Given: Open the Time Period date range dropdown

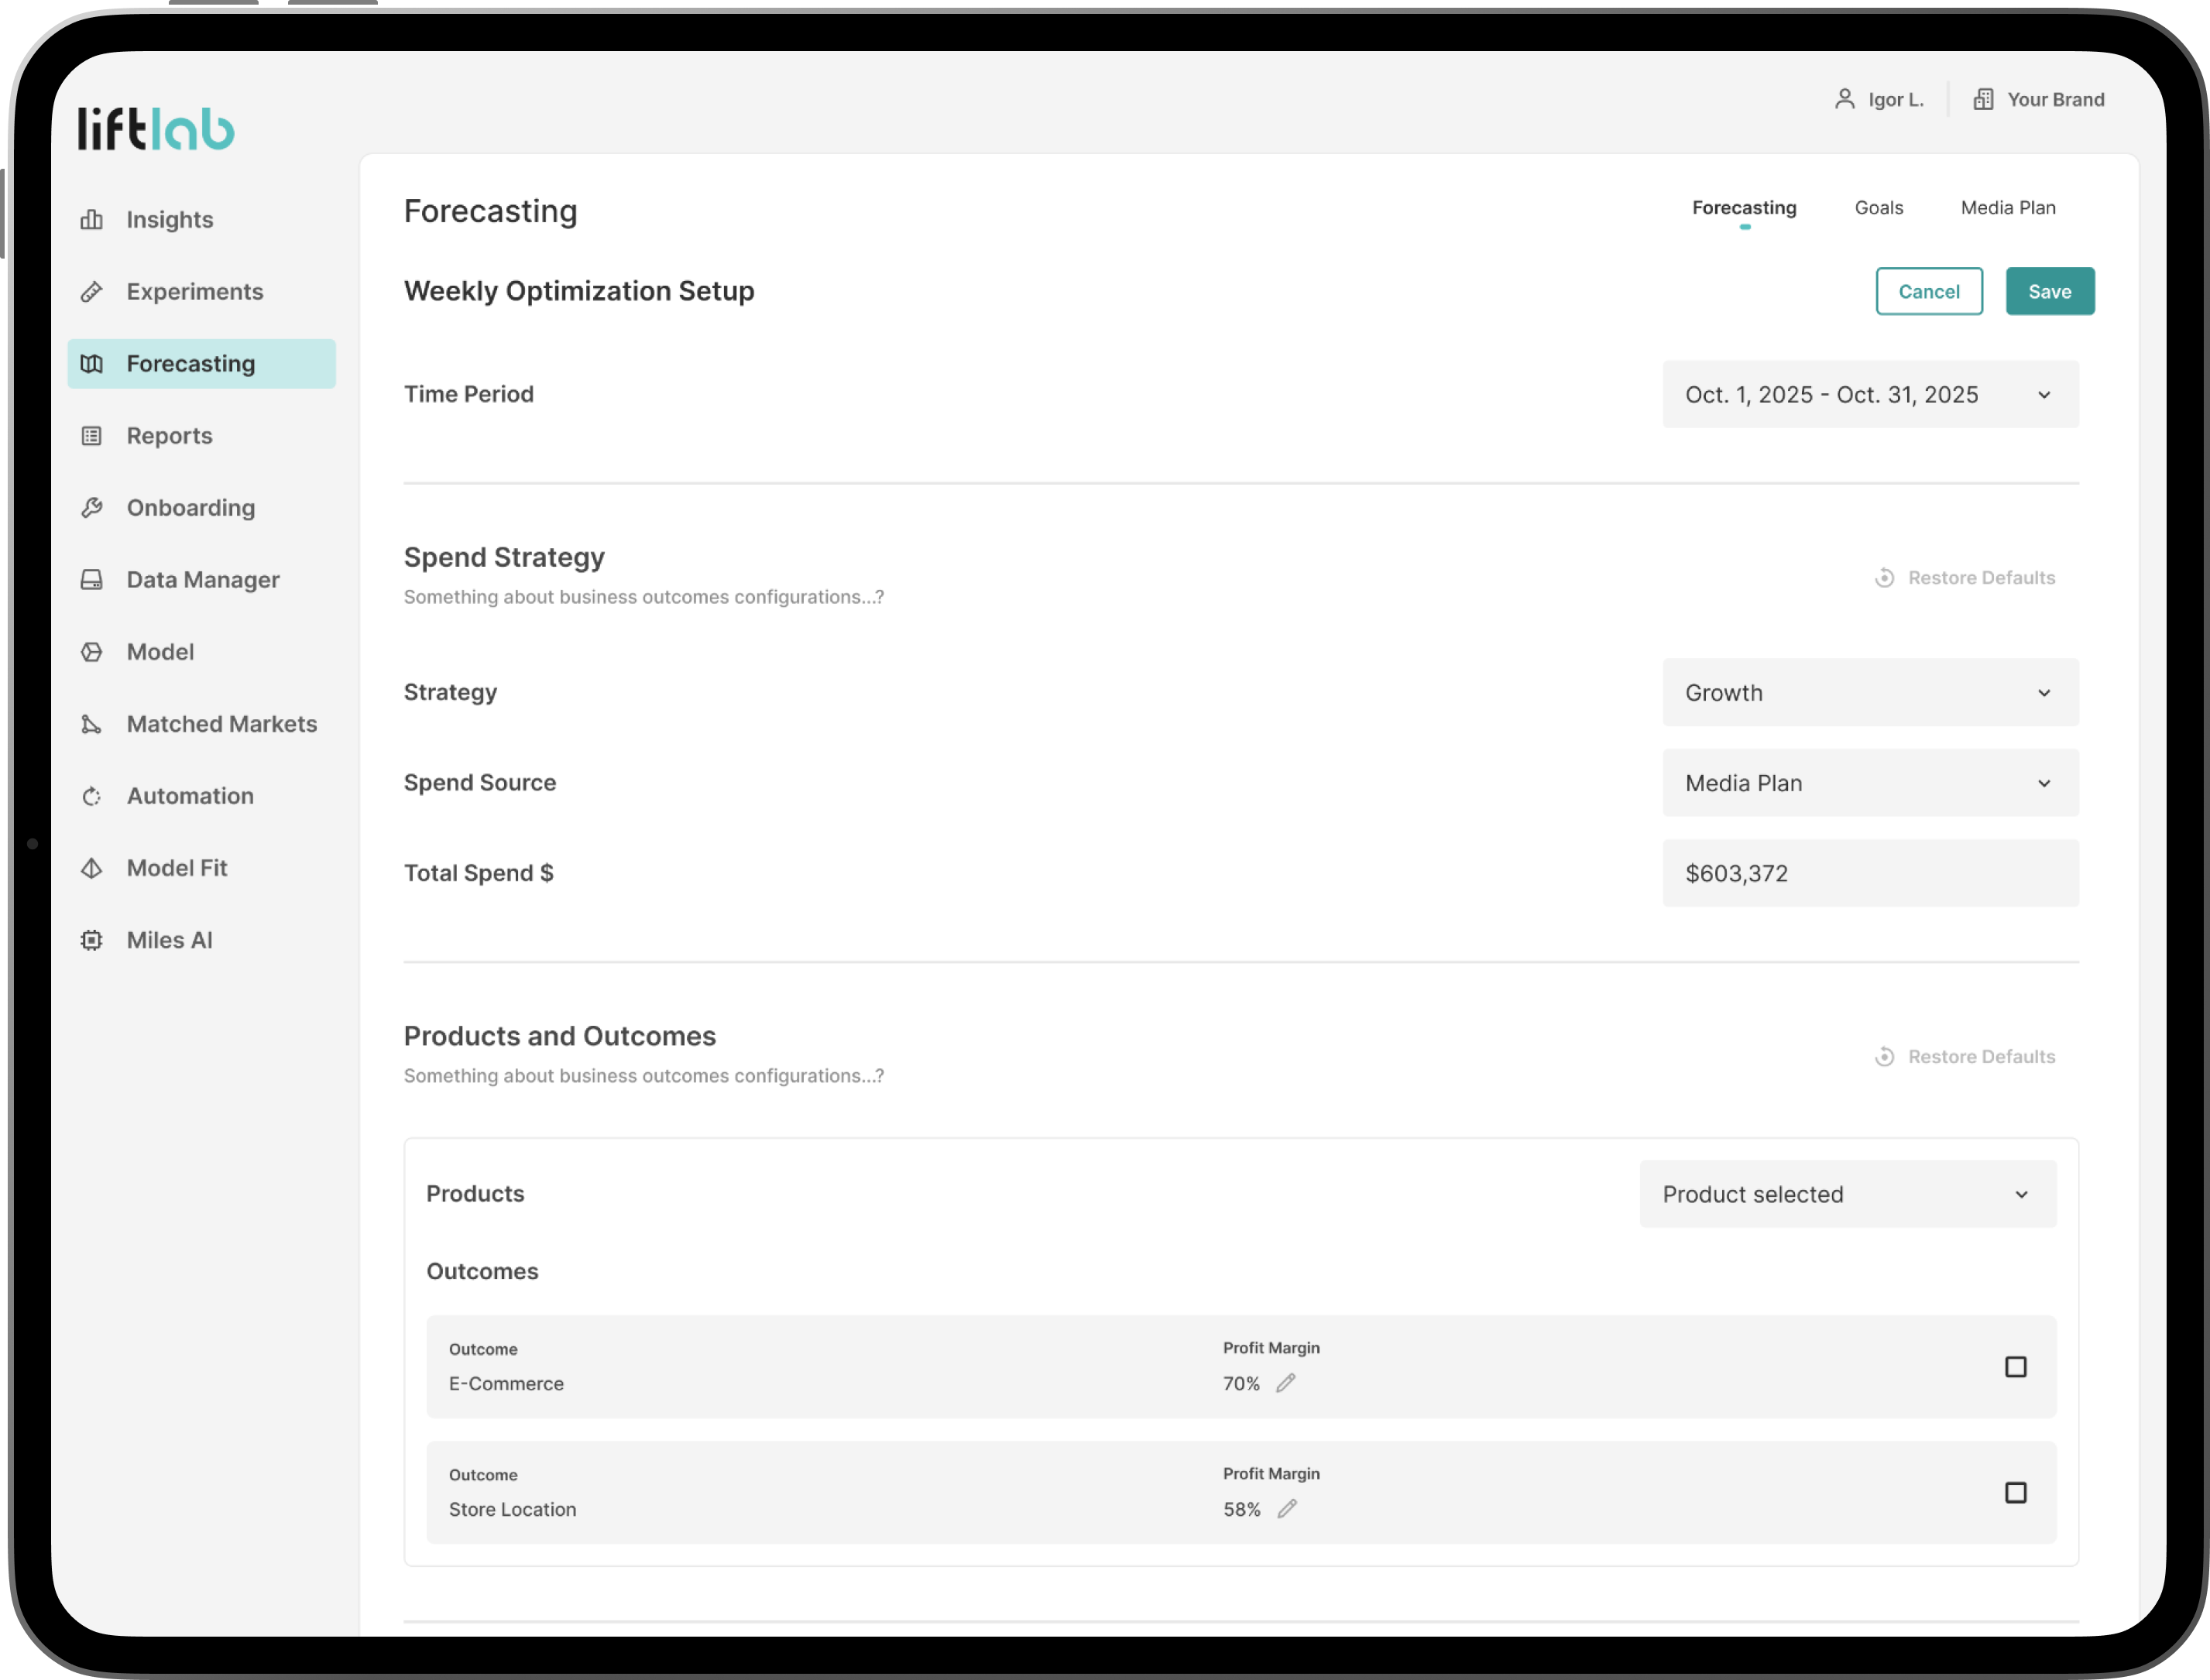Looking at the screenshot, I should pyautogui.click(x=1870, y=394).
